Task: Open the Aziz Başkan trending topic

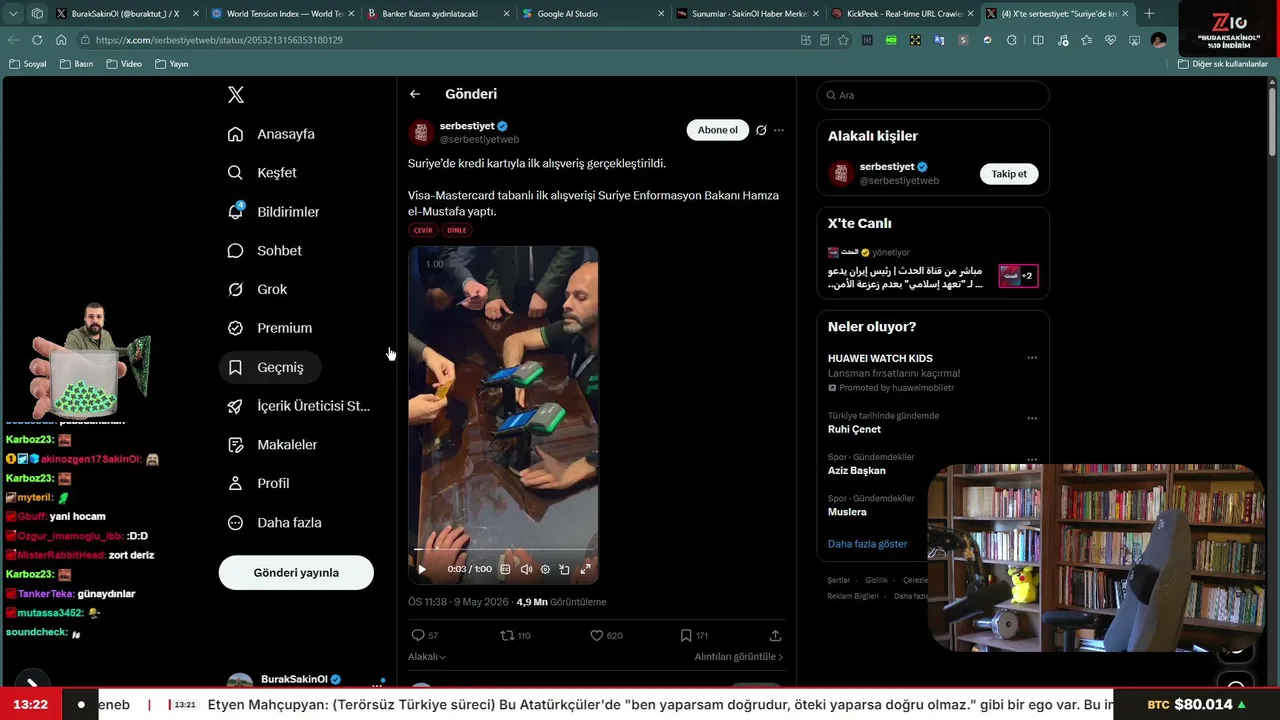Action: point(857,471)
